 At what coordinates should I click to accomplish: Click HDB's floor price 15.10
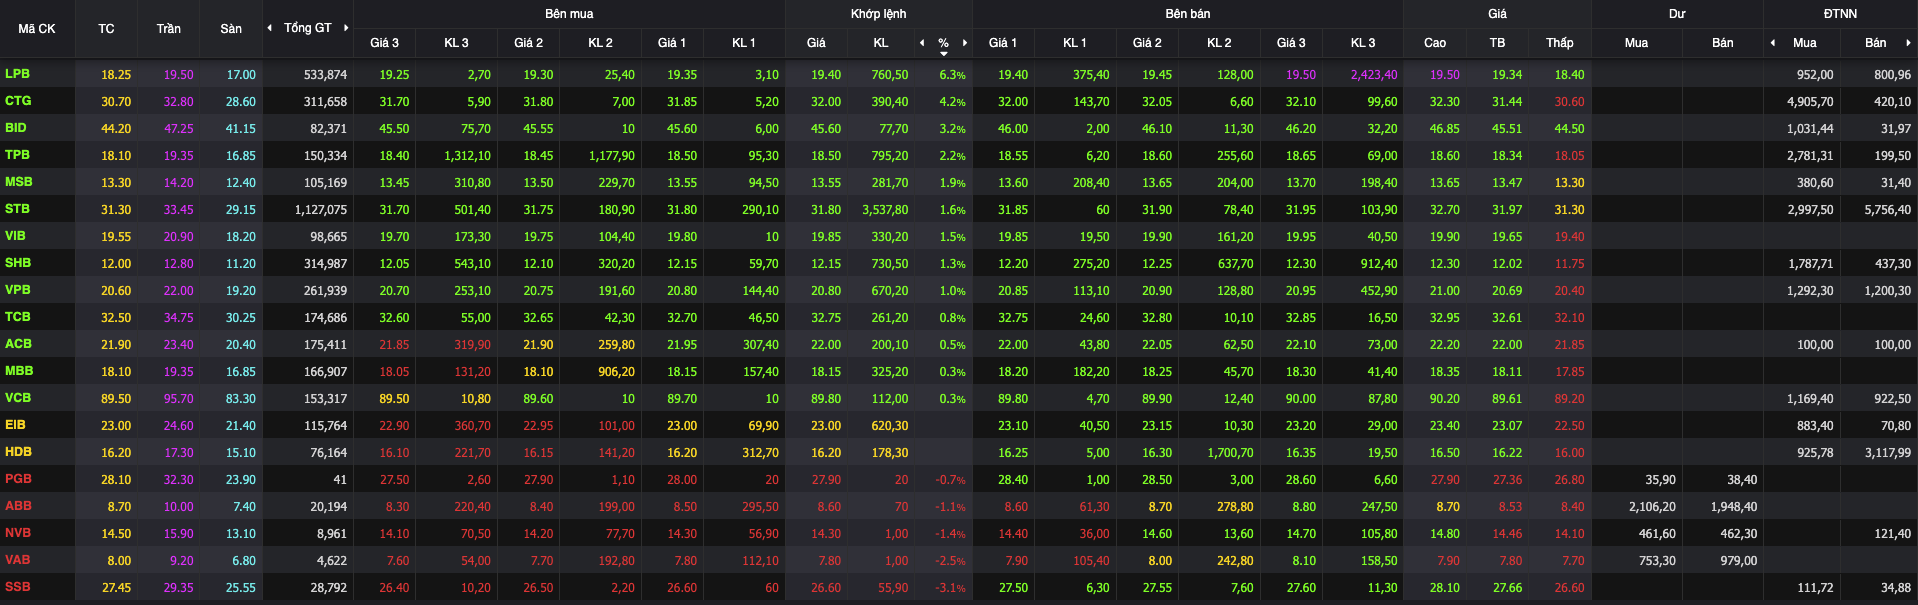click(x=241, y=453)
